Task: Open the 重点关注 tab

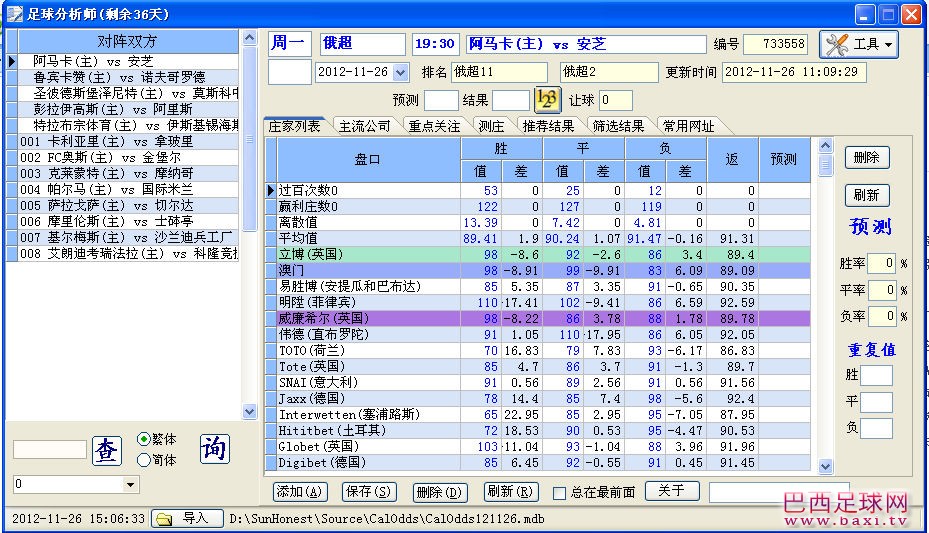Action: point(434,126)
